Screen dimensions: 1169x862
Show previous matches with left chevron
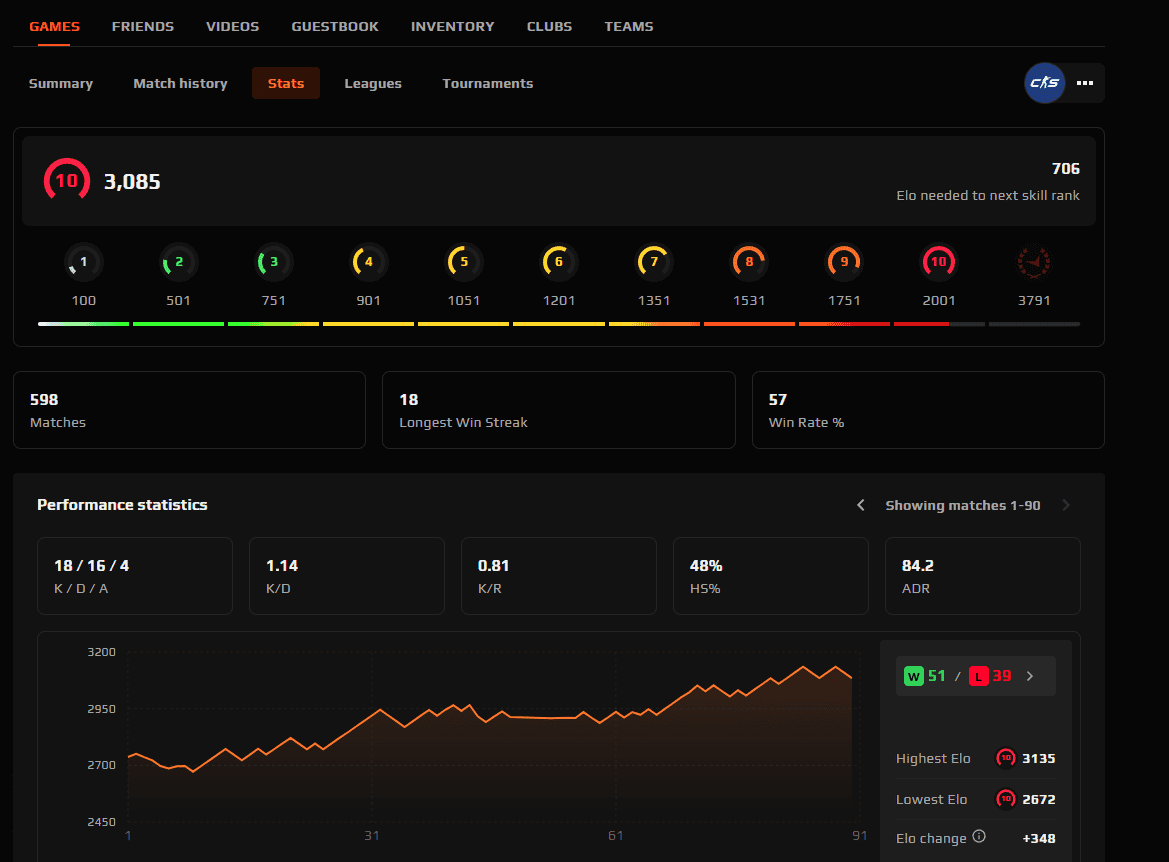tap(861, 505)
